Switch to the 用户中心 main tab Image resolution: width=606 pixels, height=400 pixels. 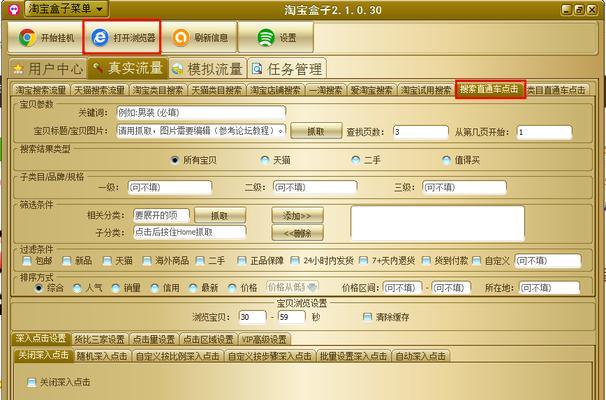tap(48, 69)
